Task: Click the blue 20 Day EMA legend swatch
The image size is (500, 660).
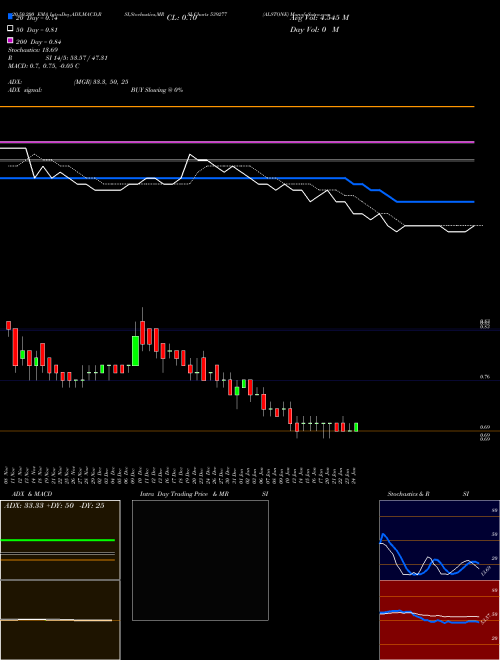Action: pyautogui.click(x=10, y=16)
